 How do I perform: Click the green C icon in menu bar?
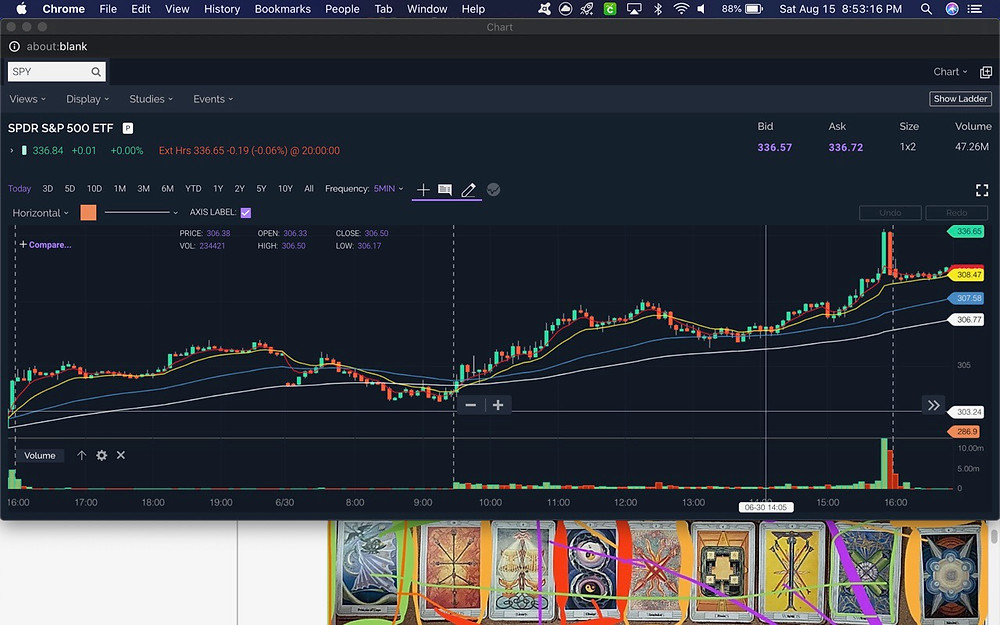(610, 9)
